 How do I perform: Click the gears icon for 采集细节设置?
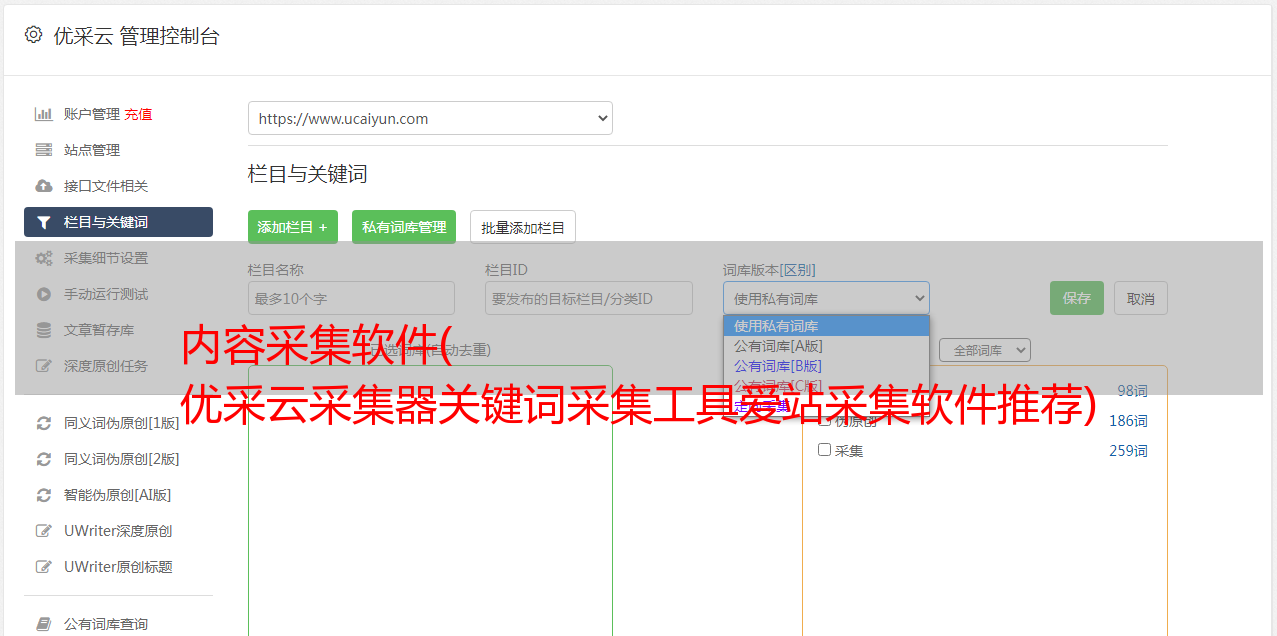tap(44, 258)
